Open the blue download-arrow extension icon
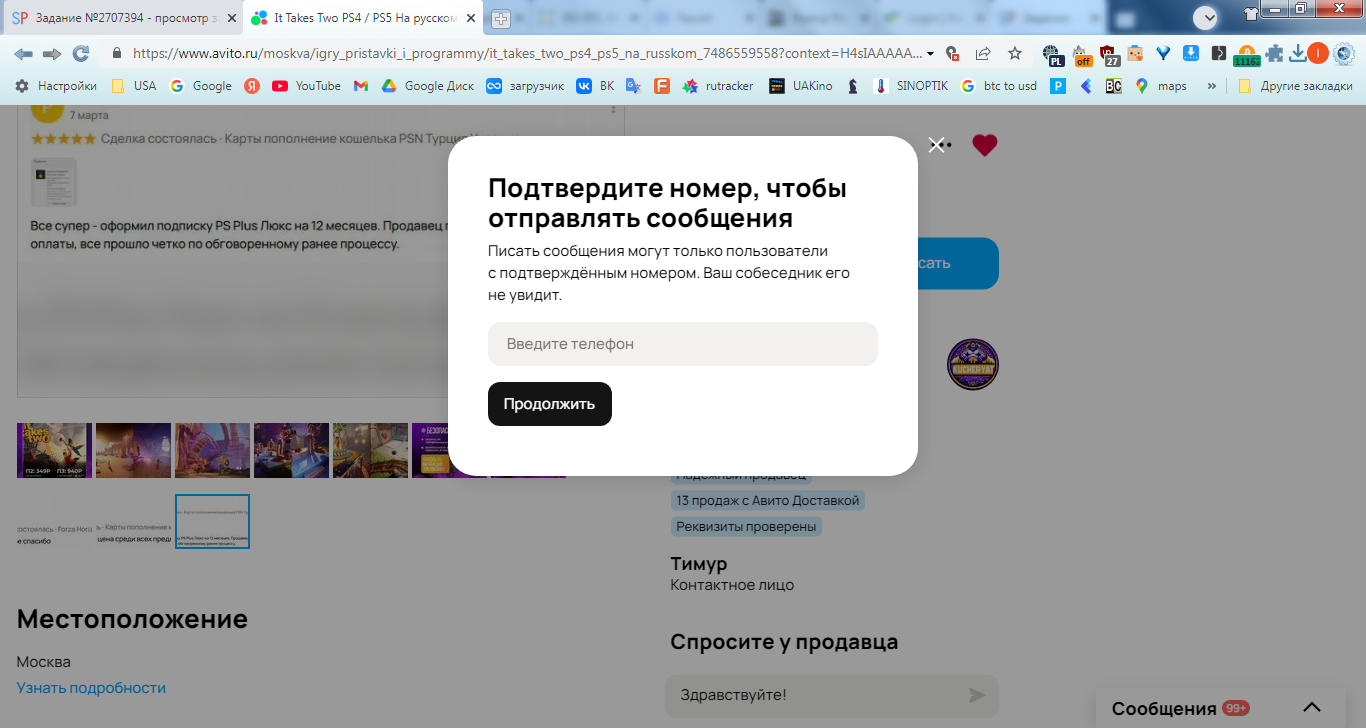The height and width of the screenshot is (728, 1366). click(x=1191, y=53)
